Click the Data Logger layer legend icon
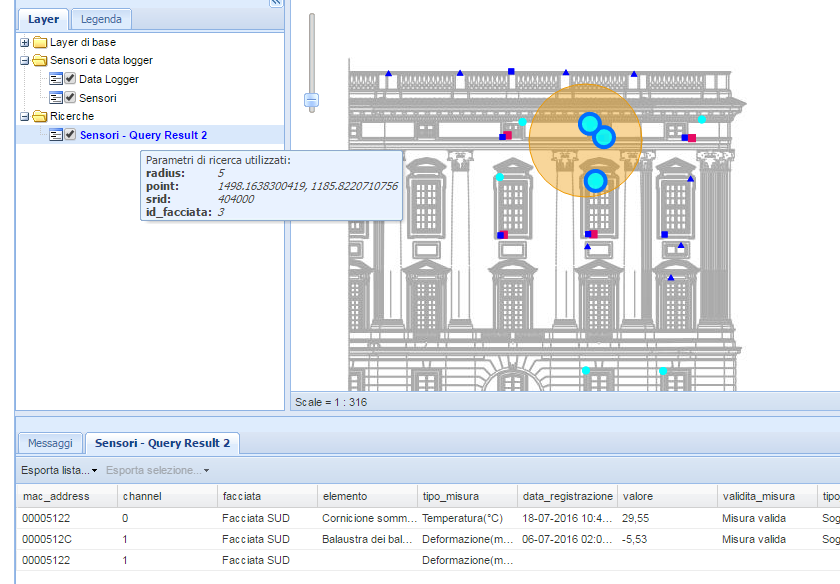 56,79
